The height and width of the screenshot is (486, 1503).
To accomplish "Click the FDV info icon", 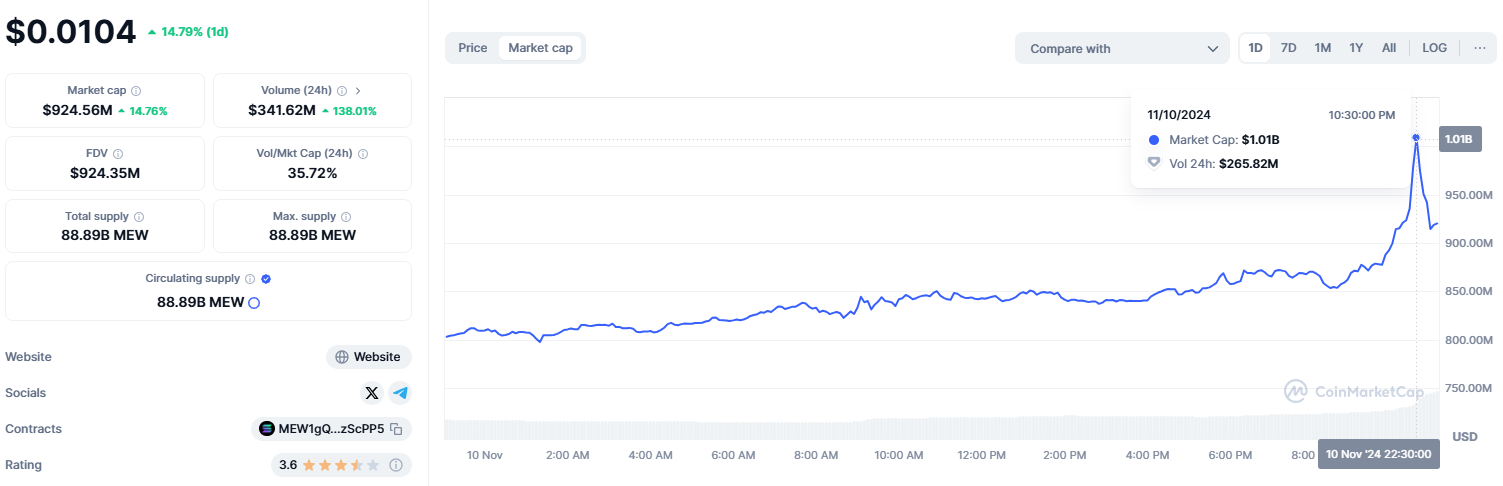I will click(118, 154).
